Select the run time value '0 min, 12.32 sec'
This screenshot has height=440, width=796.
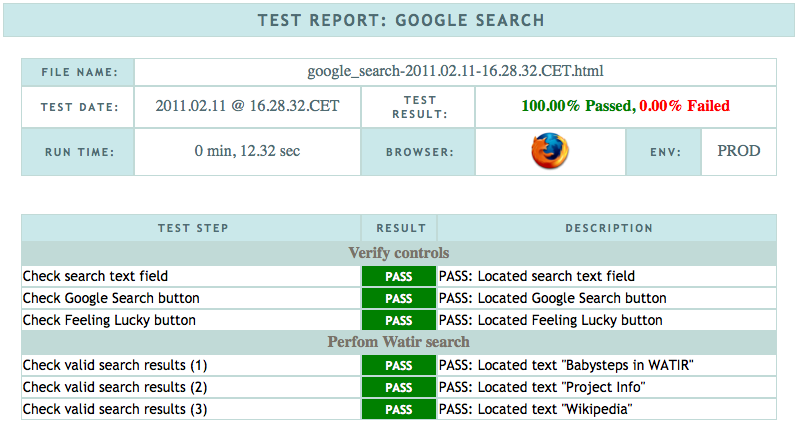click(x=247, y=151)
